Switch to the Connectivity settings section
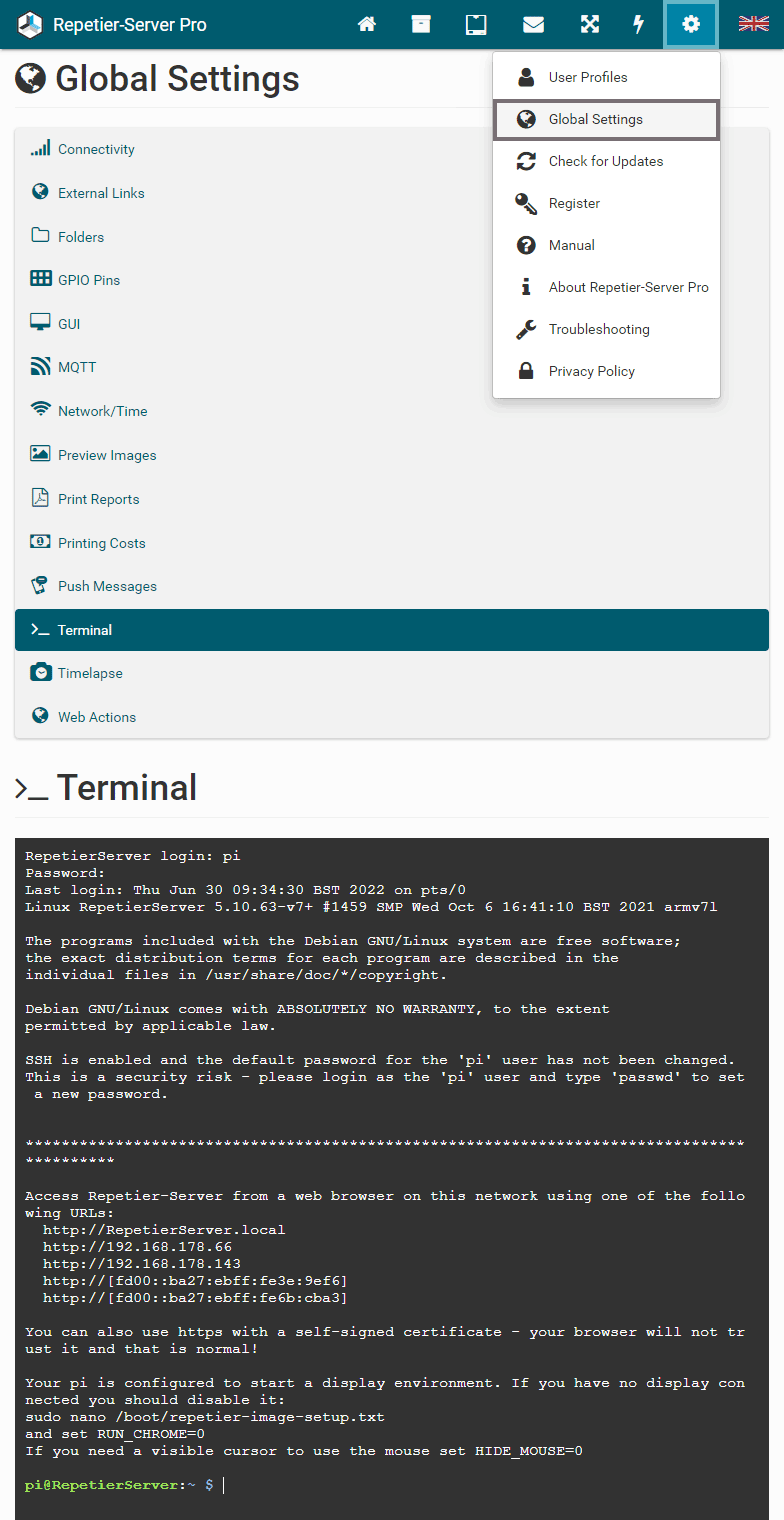Viewport: 784px width, 1520px height. (96, 149)
